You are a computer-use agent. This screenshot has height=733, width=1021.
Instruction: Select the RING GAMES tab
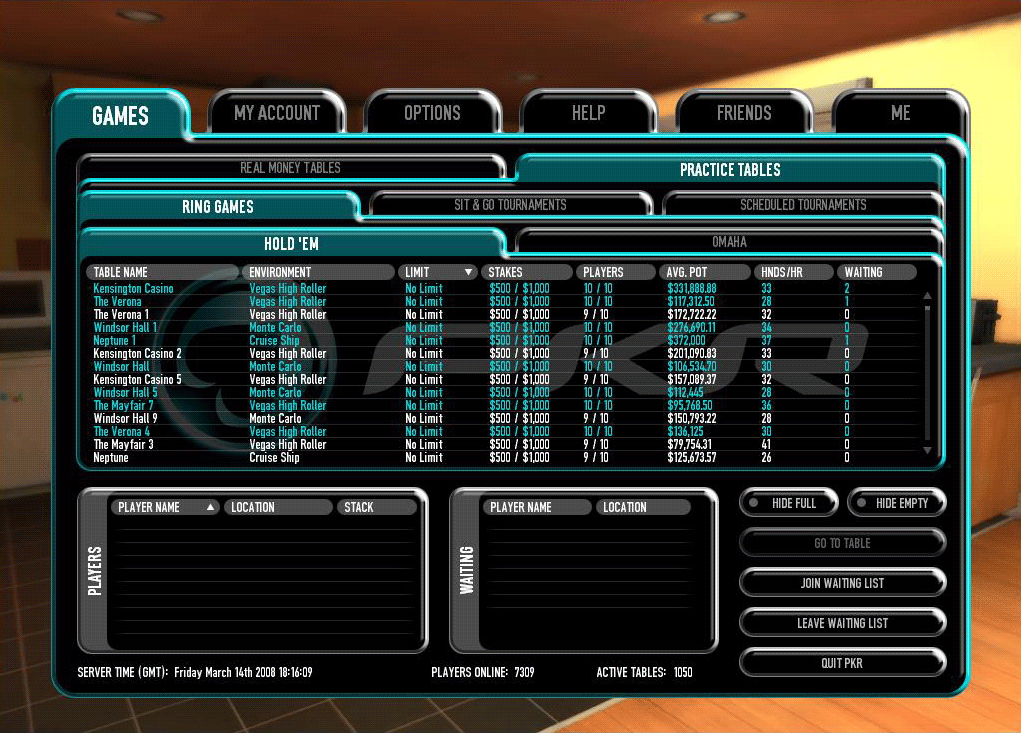218,206
